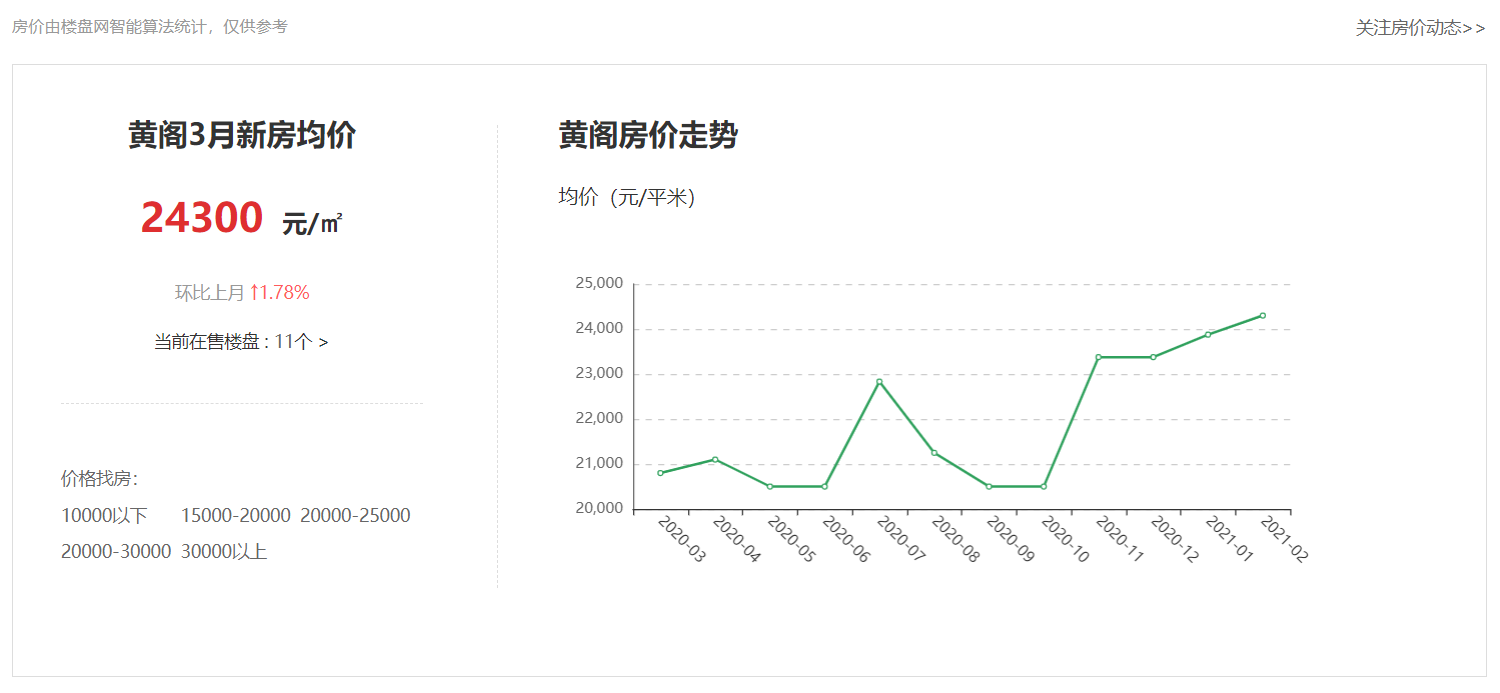This screenshot has width=1500, height=693.
Task: Click the 2021-02 final data point
Action: 1263,315
